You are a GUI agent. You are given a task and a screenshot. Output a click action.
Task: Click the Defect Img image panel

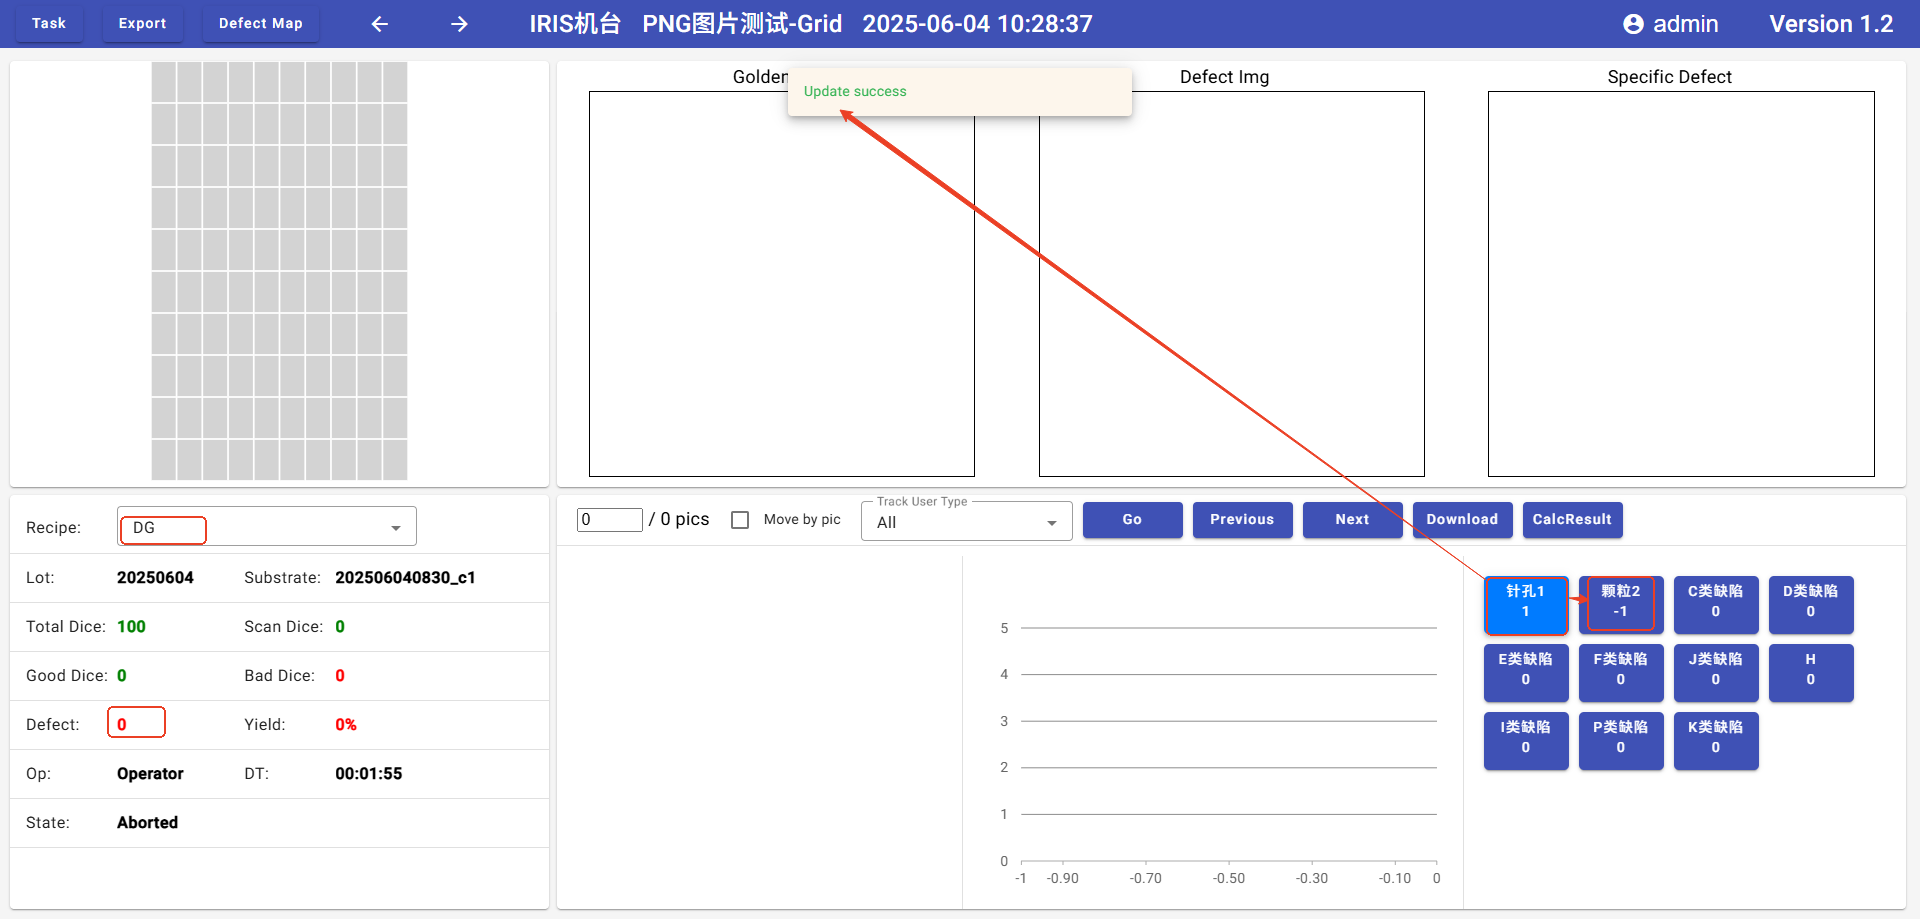point(1232,284)
